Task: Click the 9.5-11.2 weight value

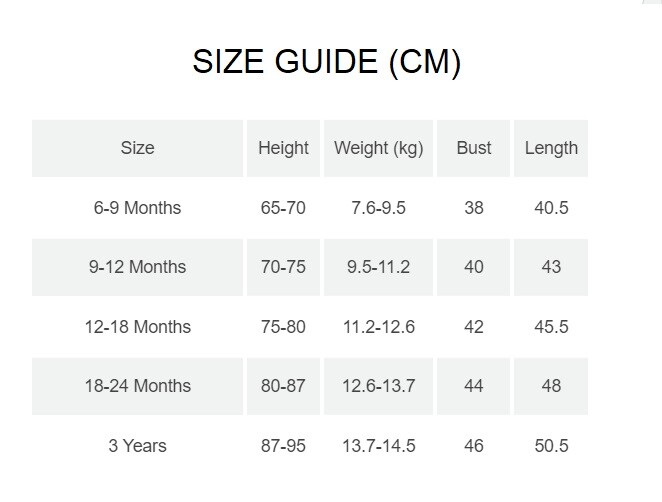Action: pos(378,267)
